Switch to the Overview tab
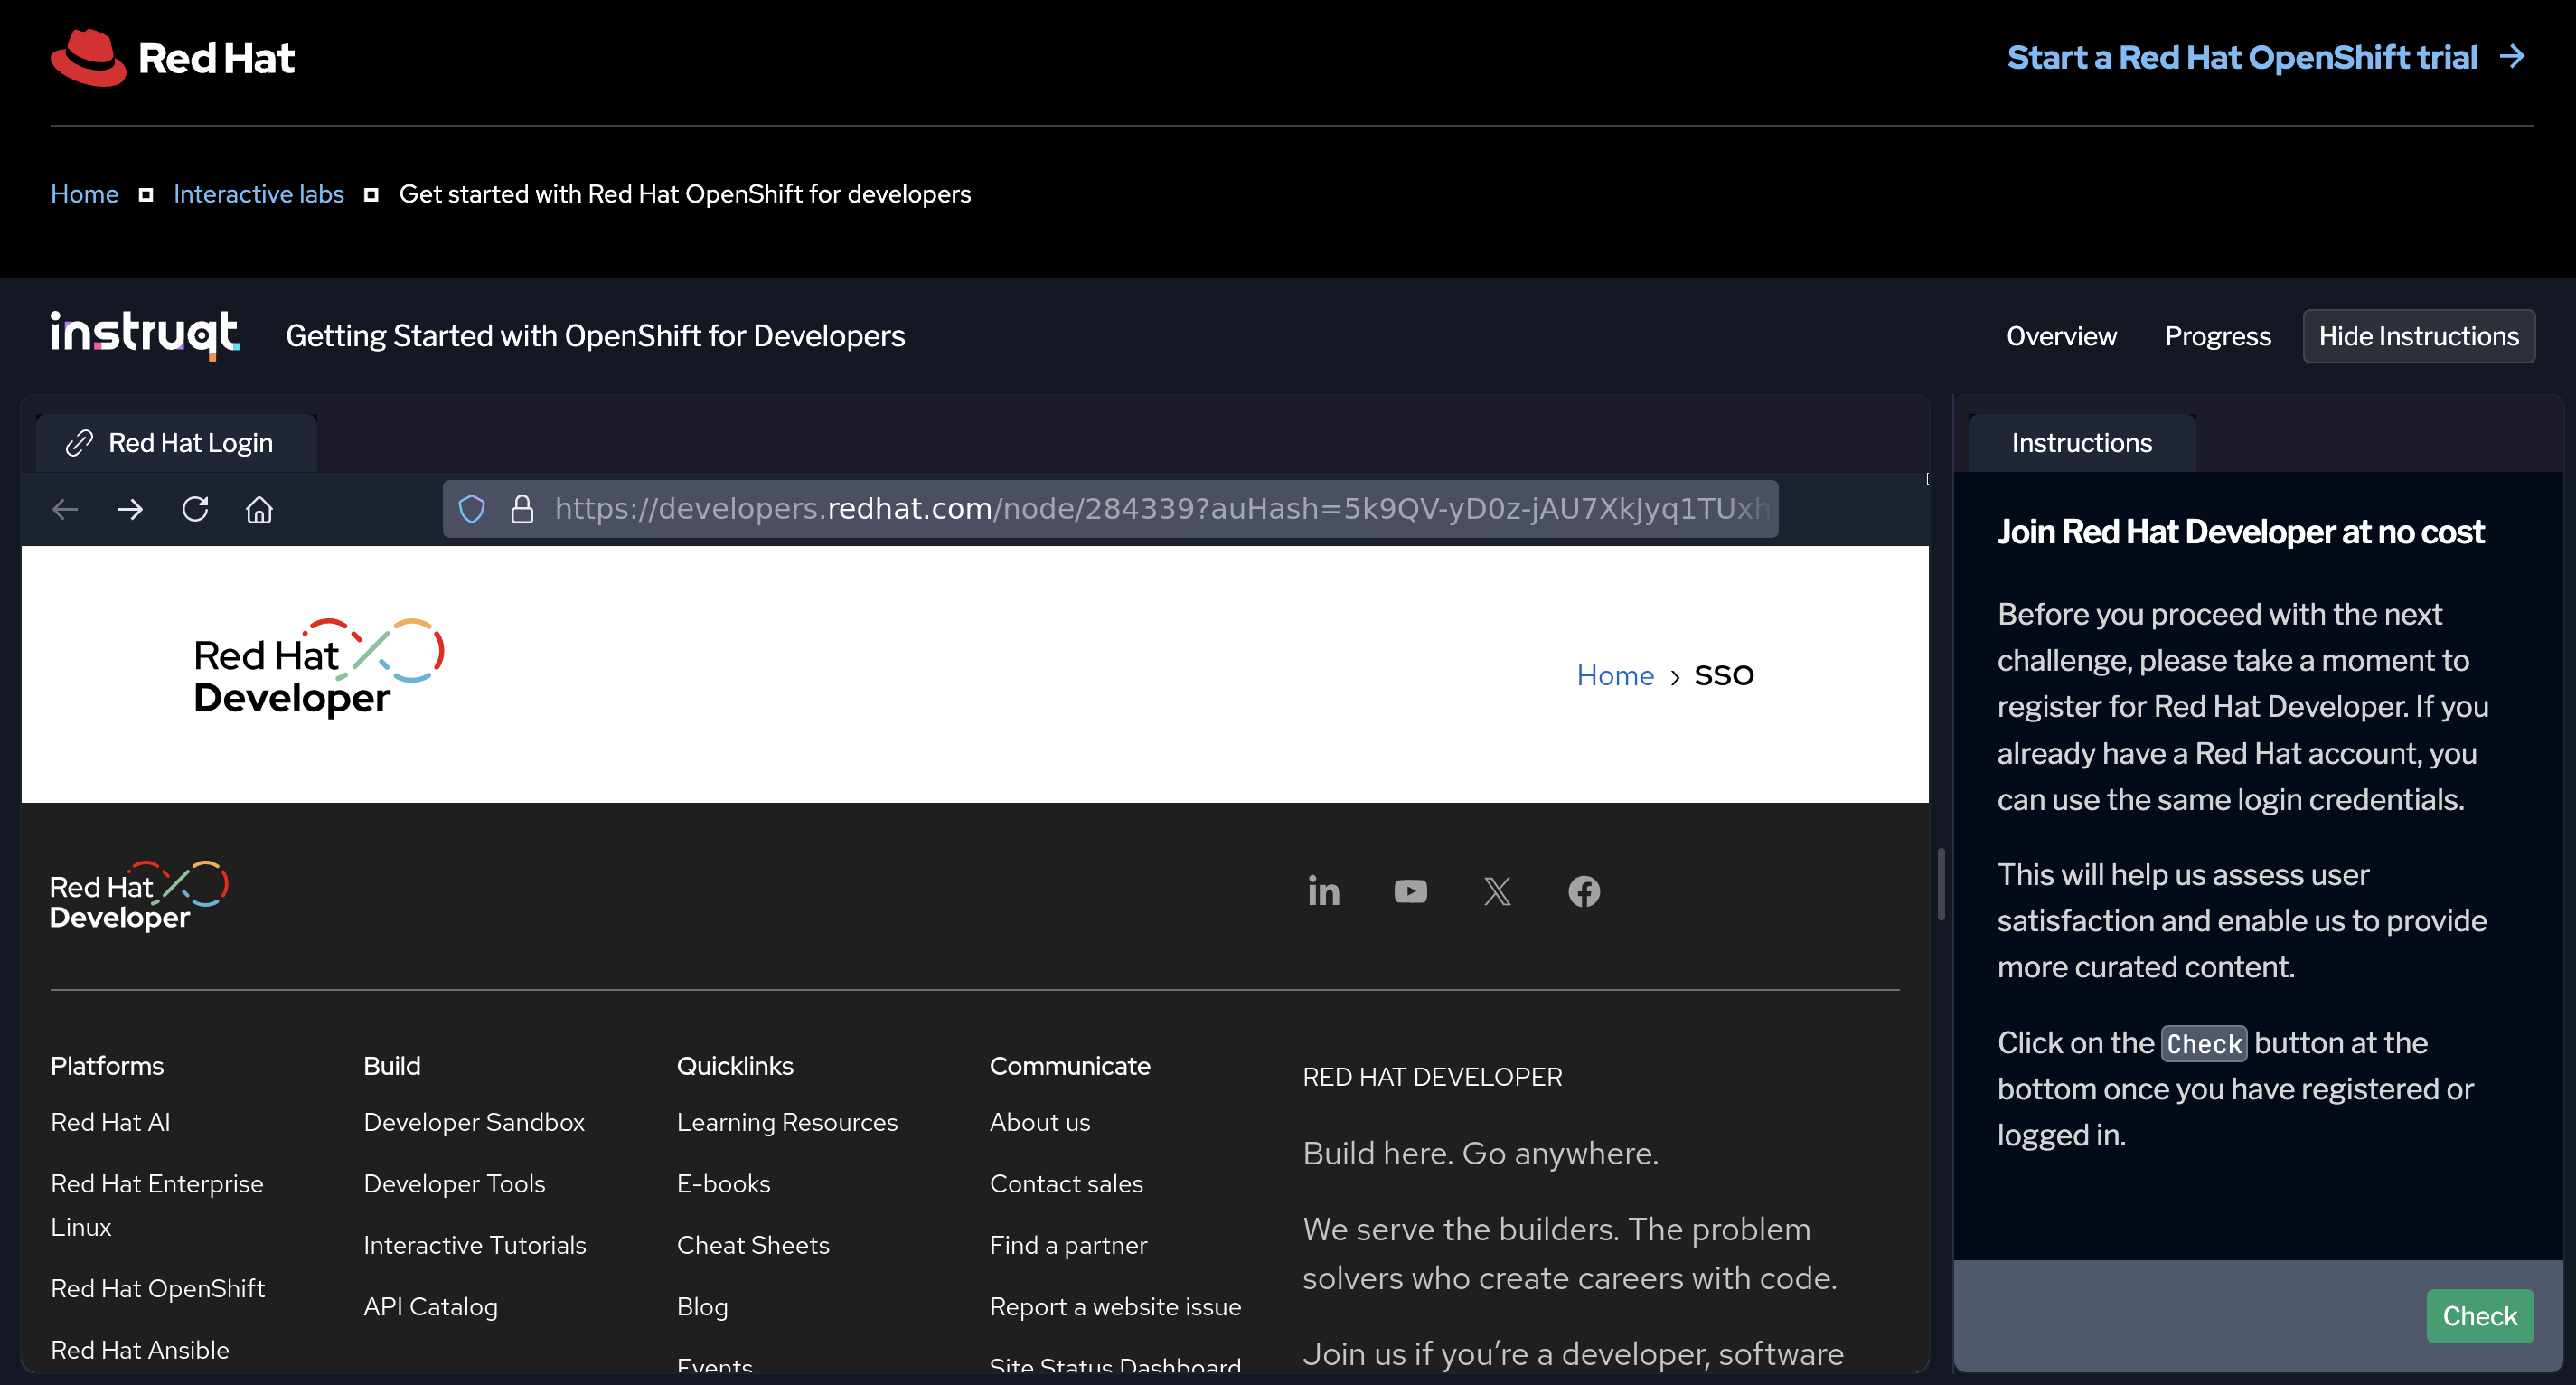The image size is (2576, 1385). point(2061,336)
